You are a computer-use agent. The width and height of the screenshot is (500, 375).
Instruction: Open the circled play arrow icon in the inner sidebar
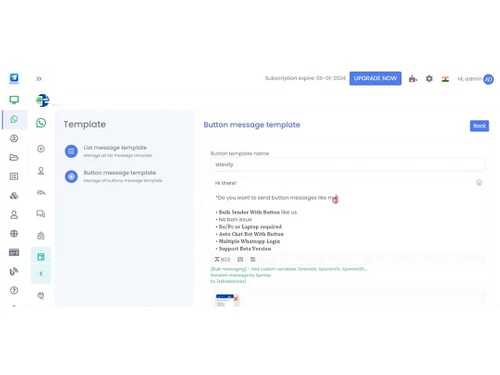41,149
